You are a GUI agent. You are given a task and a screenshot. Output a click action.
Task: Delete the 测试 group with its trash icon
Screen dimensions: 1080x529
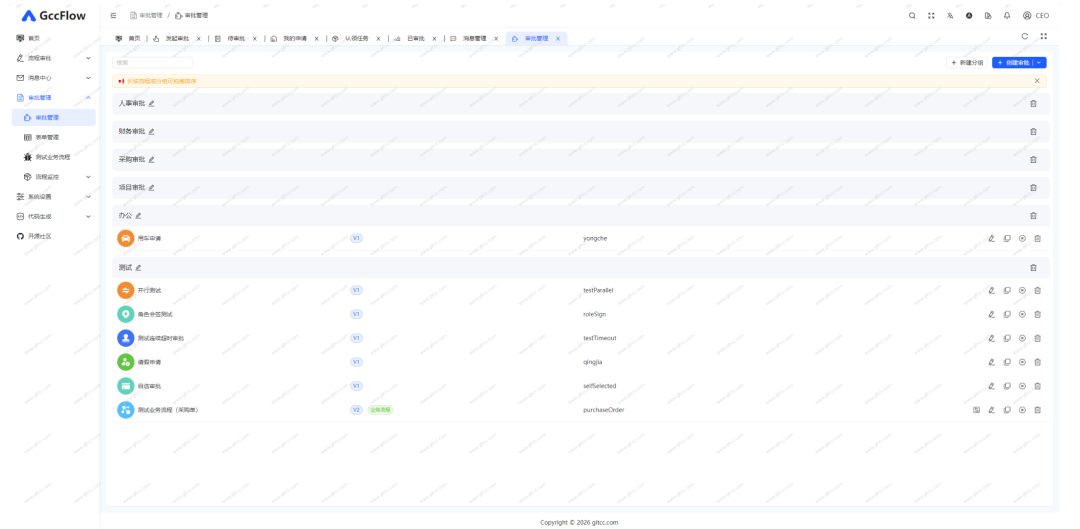tap(1033, 267)
